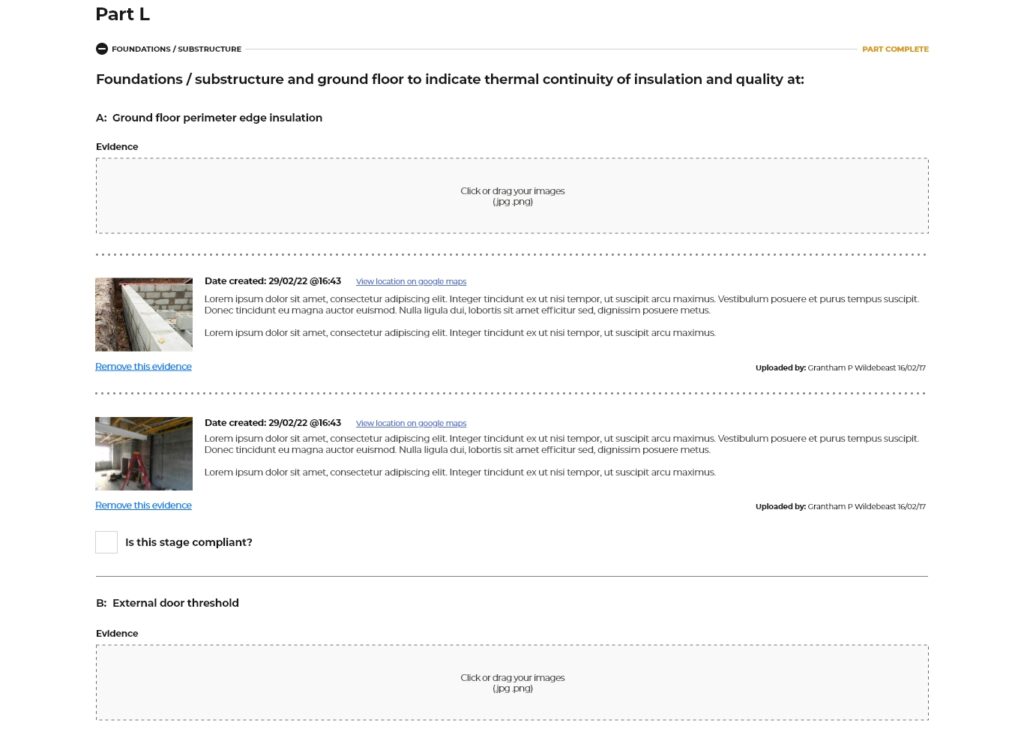Click the first 'Uploaded by' Grantham P Wildebeast text
Viewport: 1024px width, 729px height.
[840, 368]
